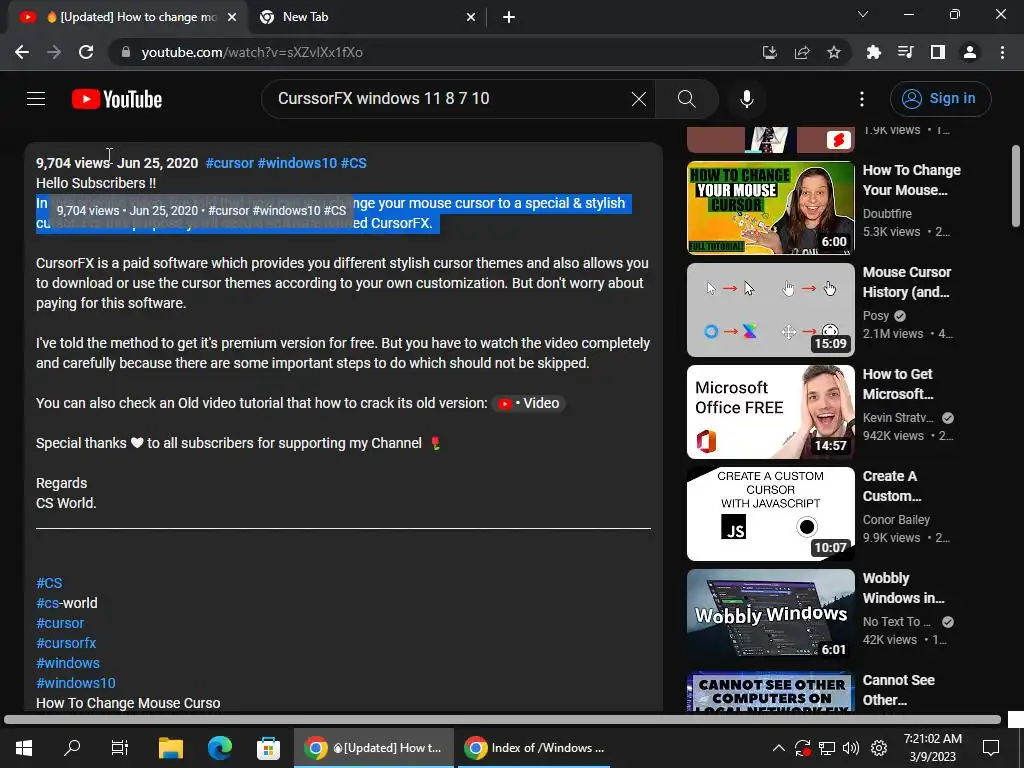Screen dimensions: 1024x768
Task: Click 'Wobbly Windows in...' video title
Action: [903, 588]
